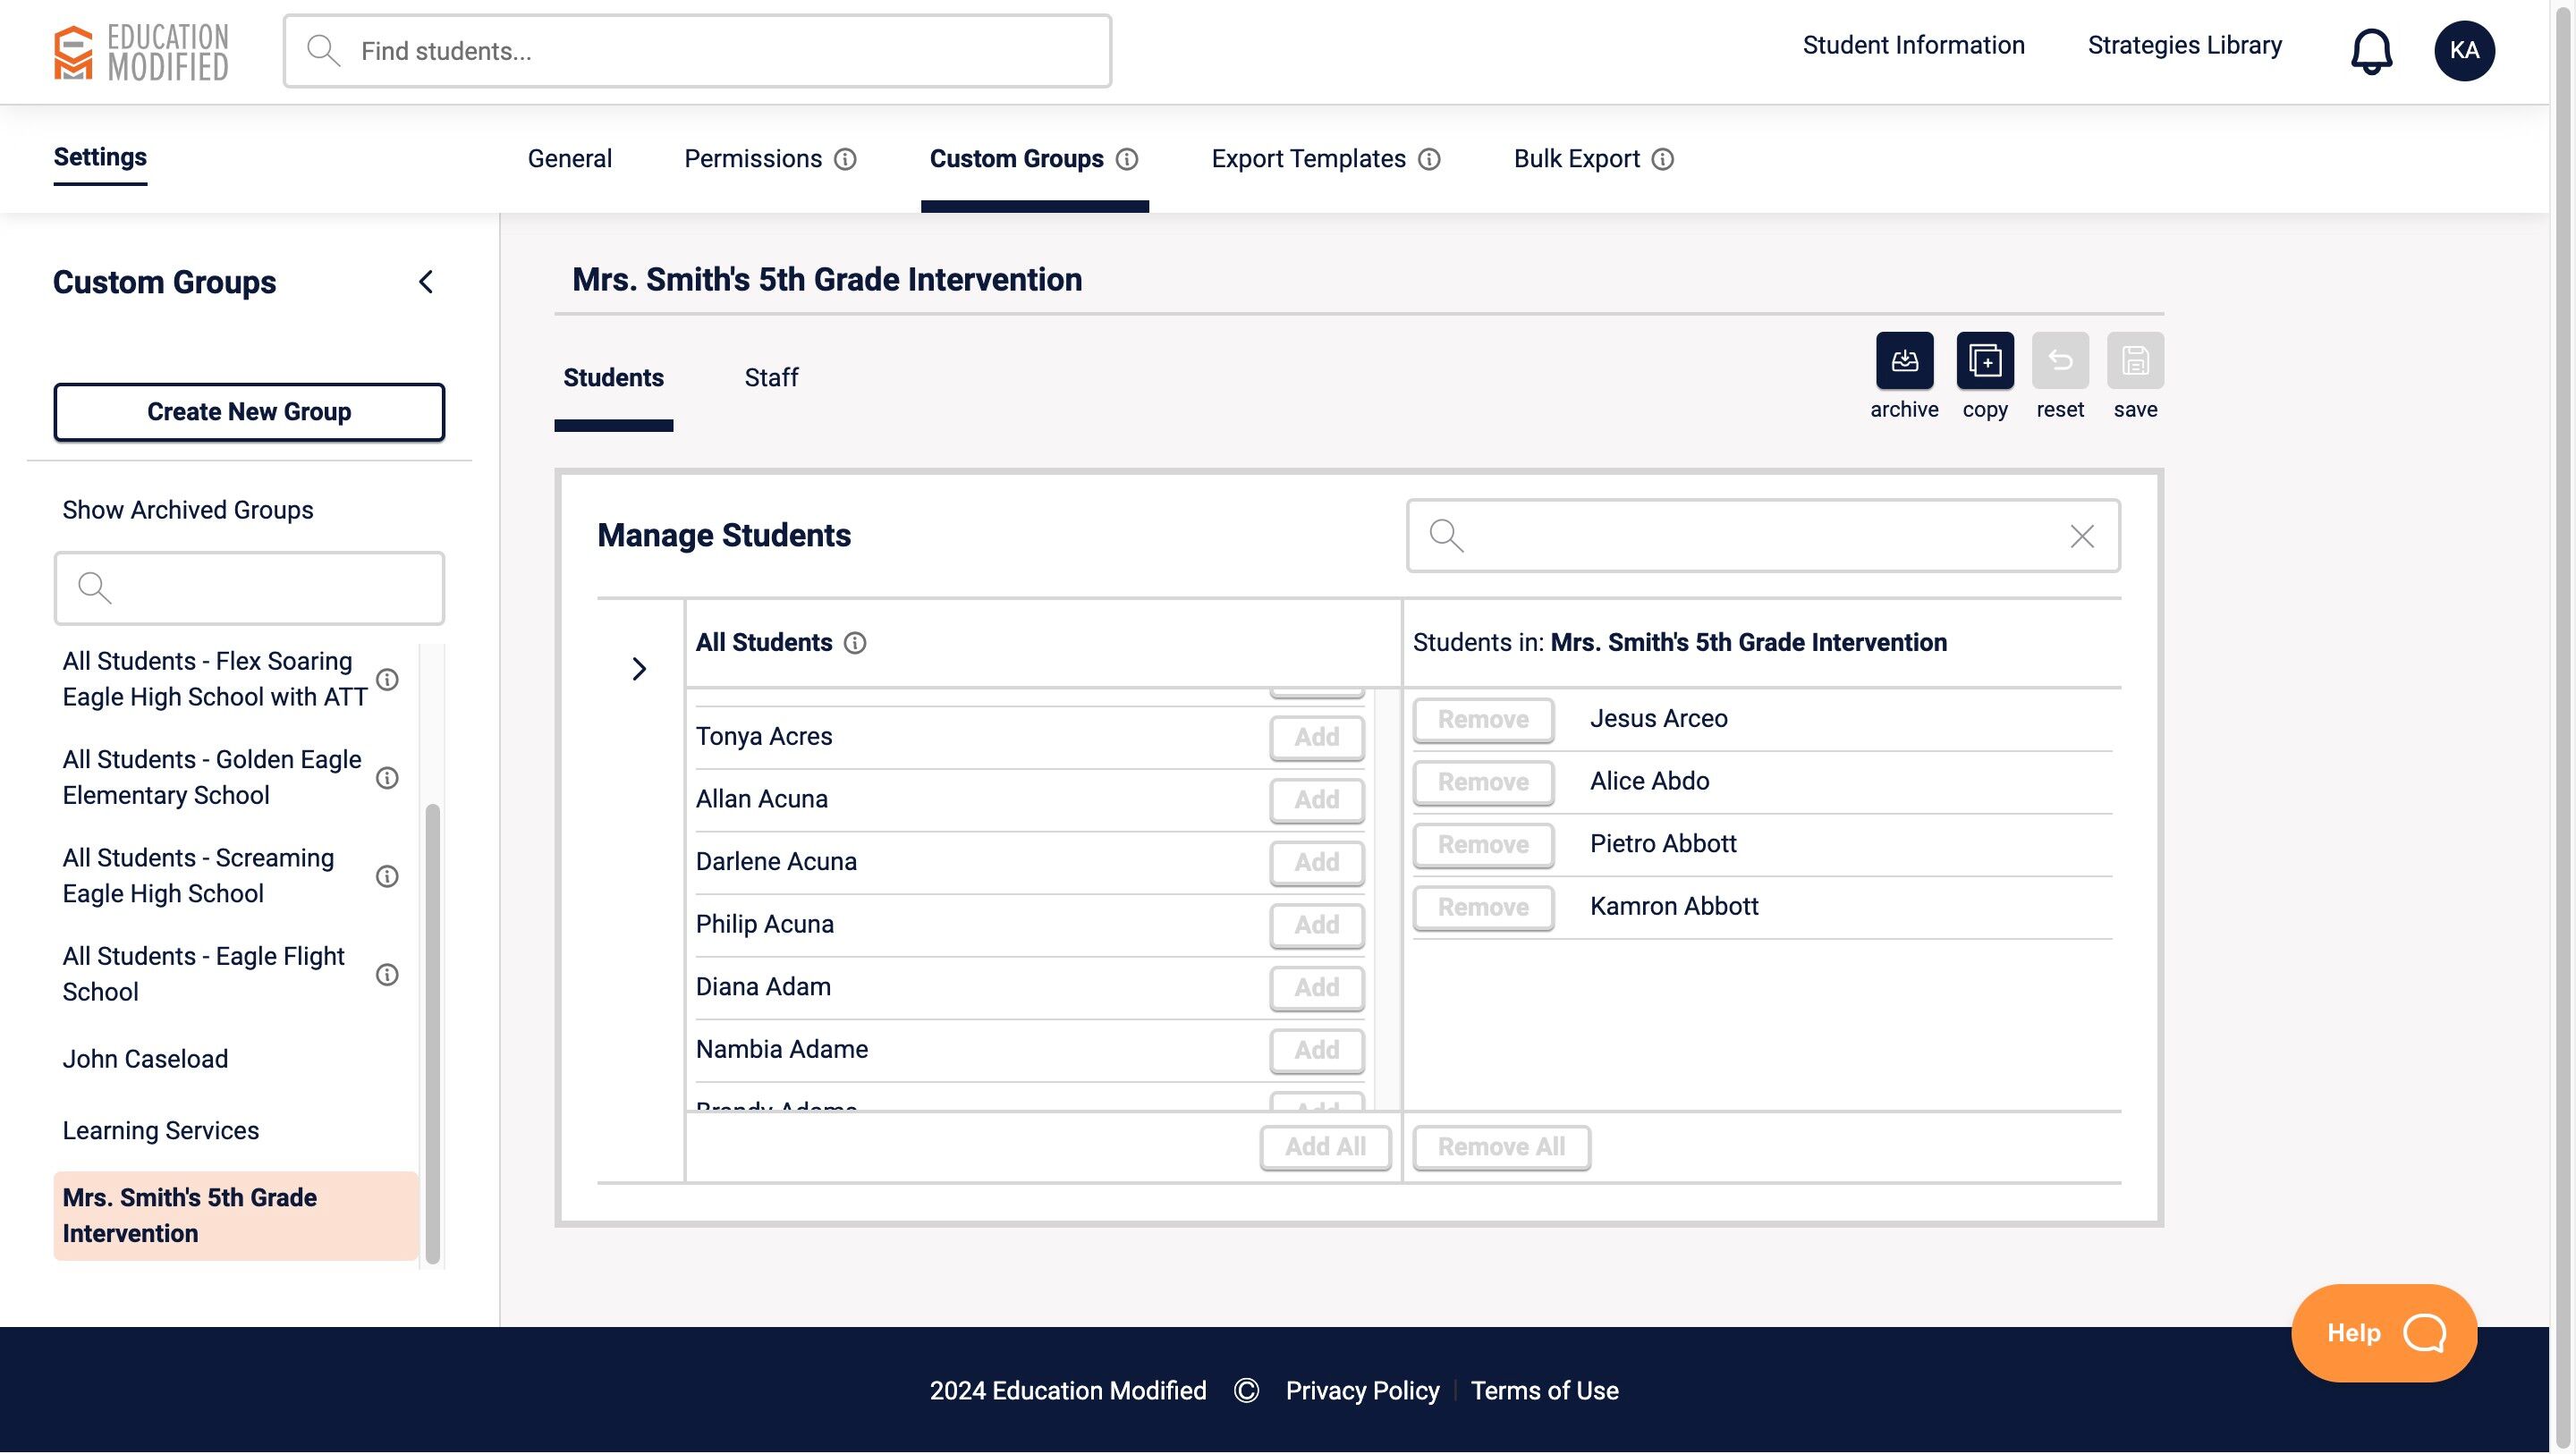Screen dimensions: 2576x1454
Task: Remove Pietro Abbott from the group
Action: 1482,845
